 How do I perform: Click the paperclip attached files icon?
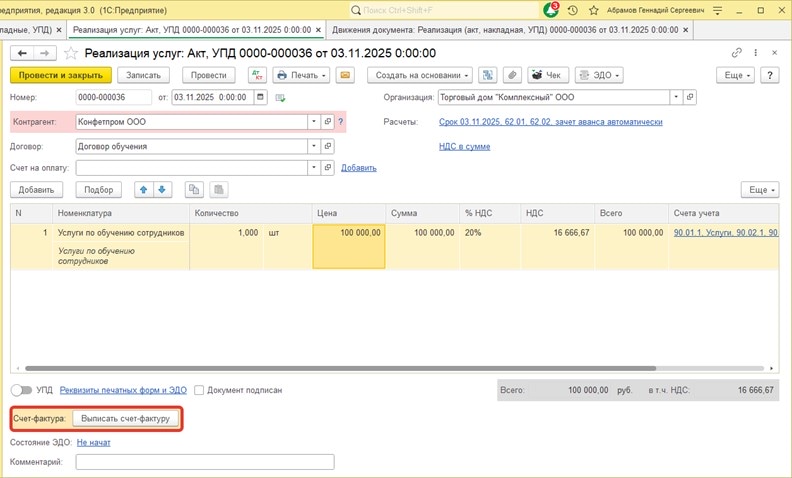512,75
